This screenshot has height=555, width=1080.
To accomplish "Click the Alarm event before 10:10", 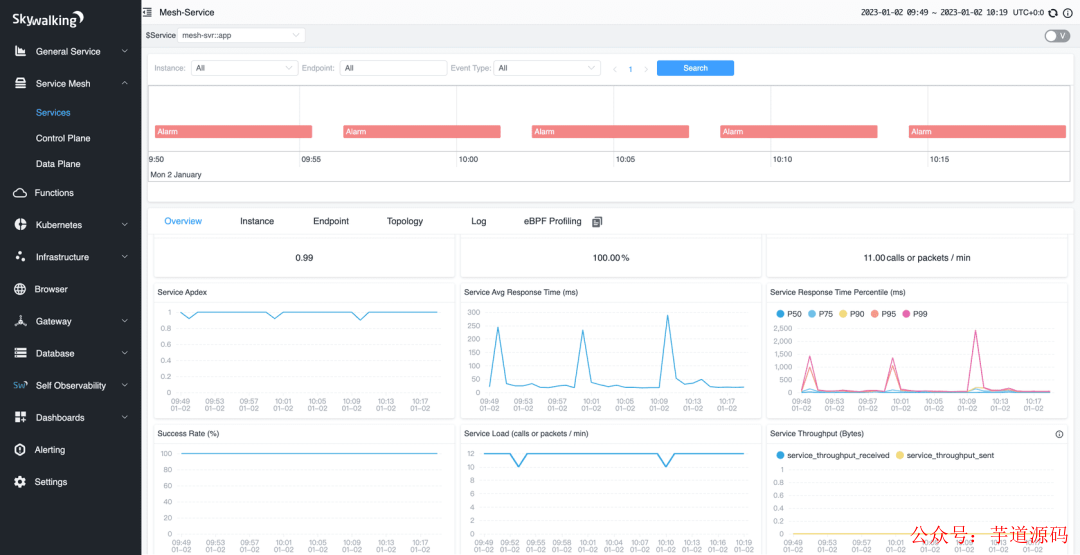I will click(x=799, y=132).
